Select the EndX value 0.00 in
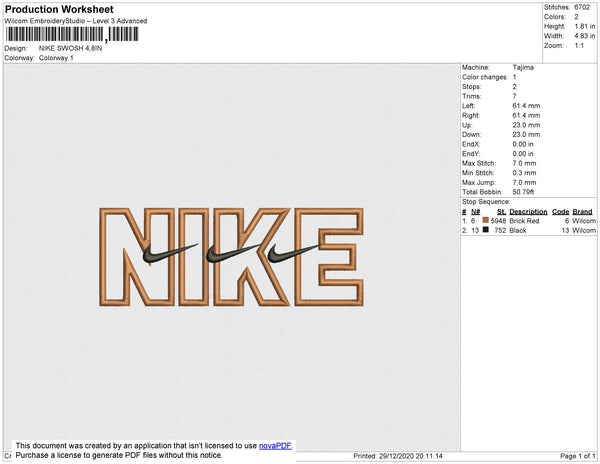The image size is (600, 464). click(x=523, y=144)
